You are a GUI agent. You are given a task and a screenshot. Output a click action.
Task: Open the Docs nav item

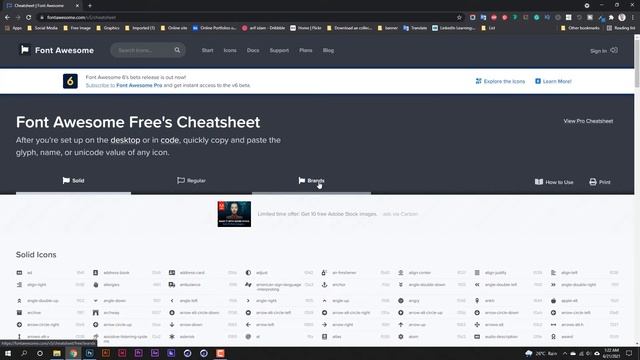click(253, 51)
